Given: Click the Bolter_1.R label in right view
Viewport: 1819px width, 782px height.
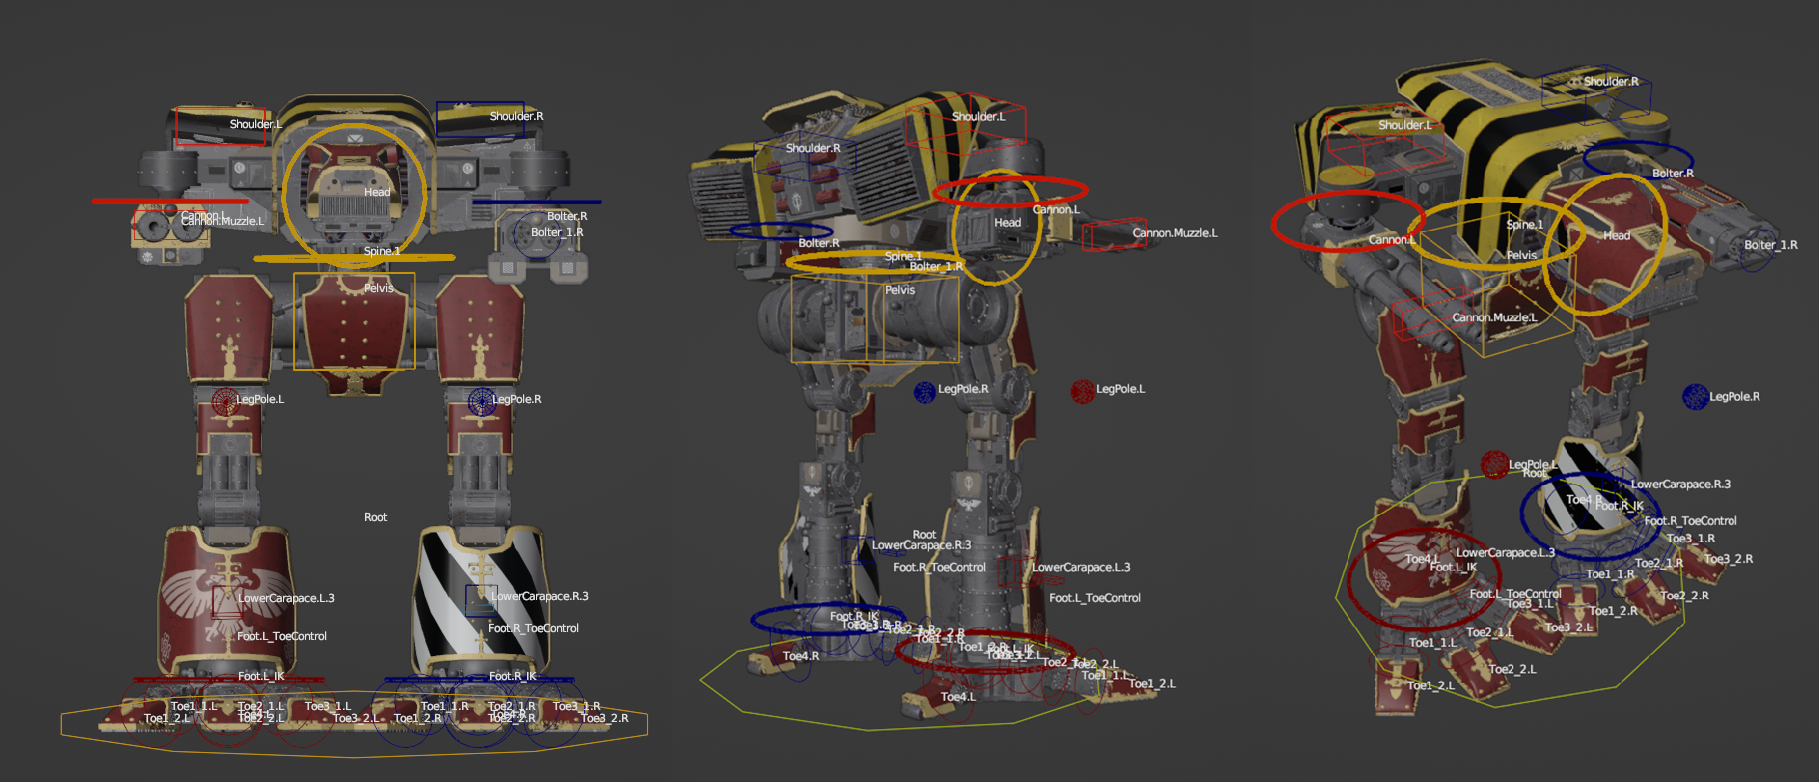Looking at the screenshot, I should [1770, 245].
